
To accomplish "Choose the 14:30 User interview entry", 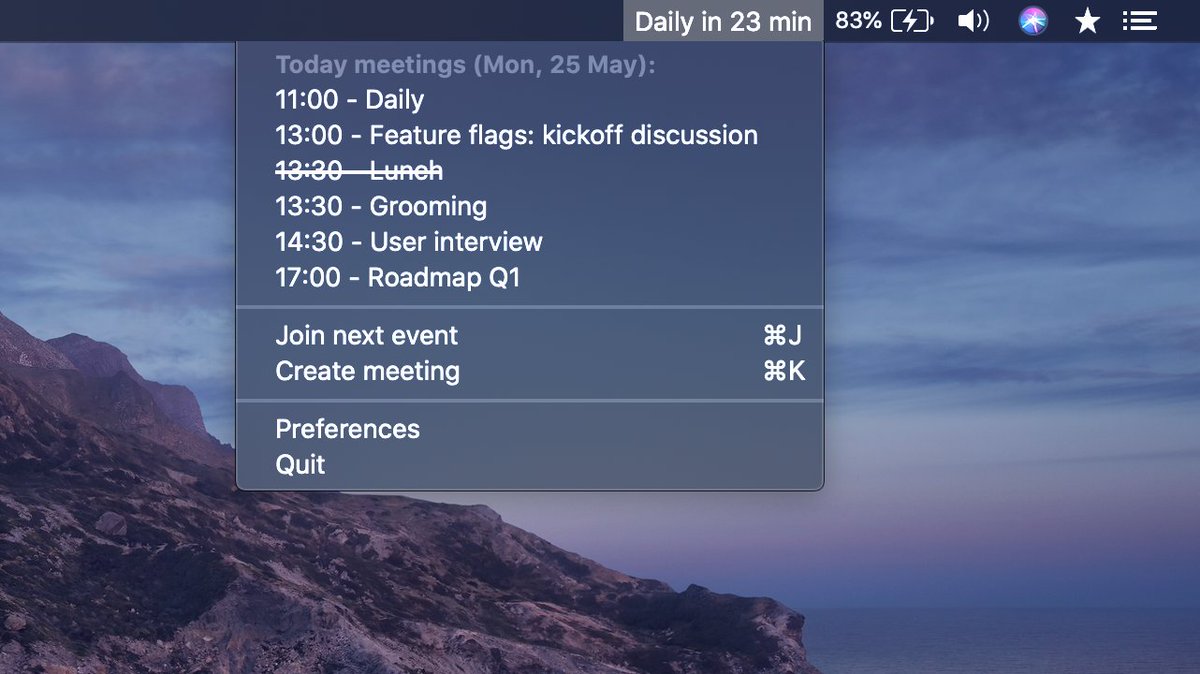I will tap(530, 242).
